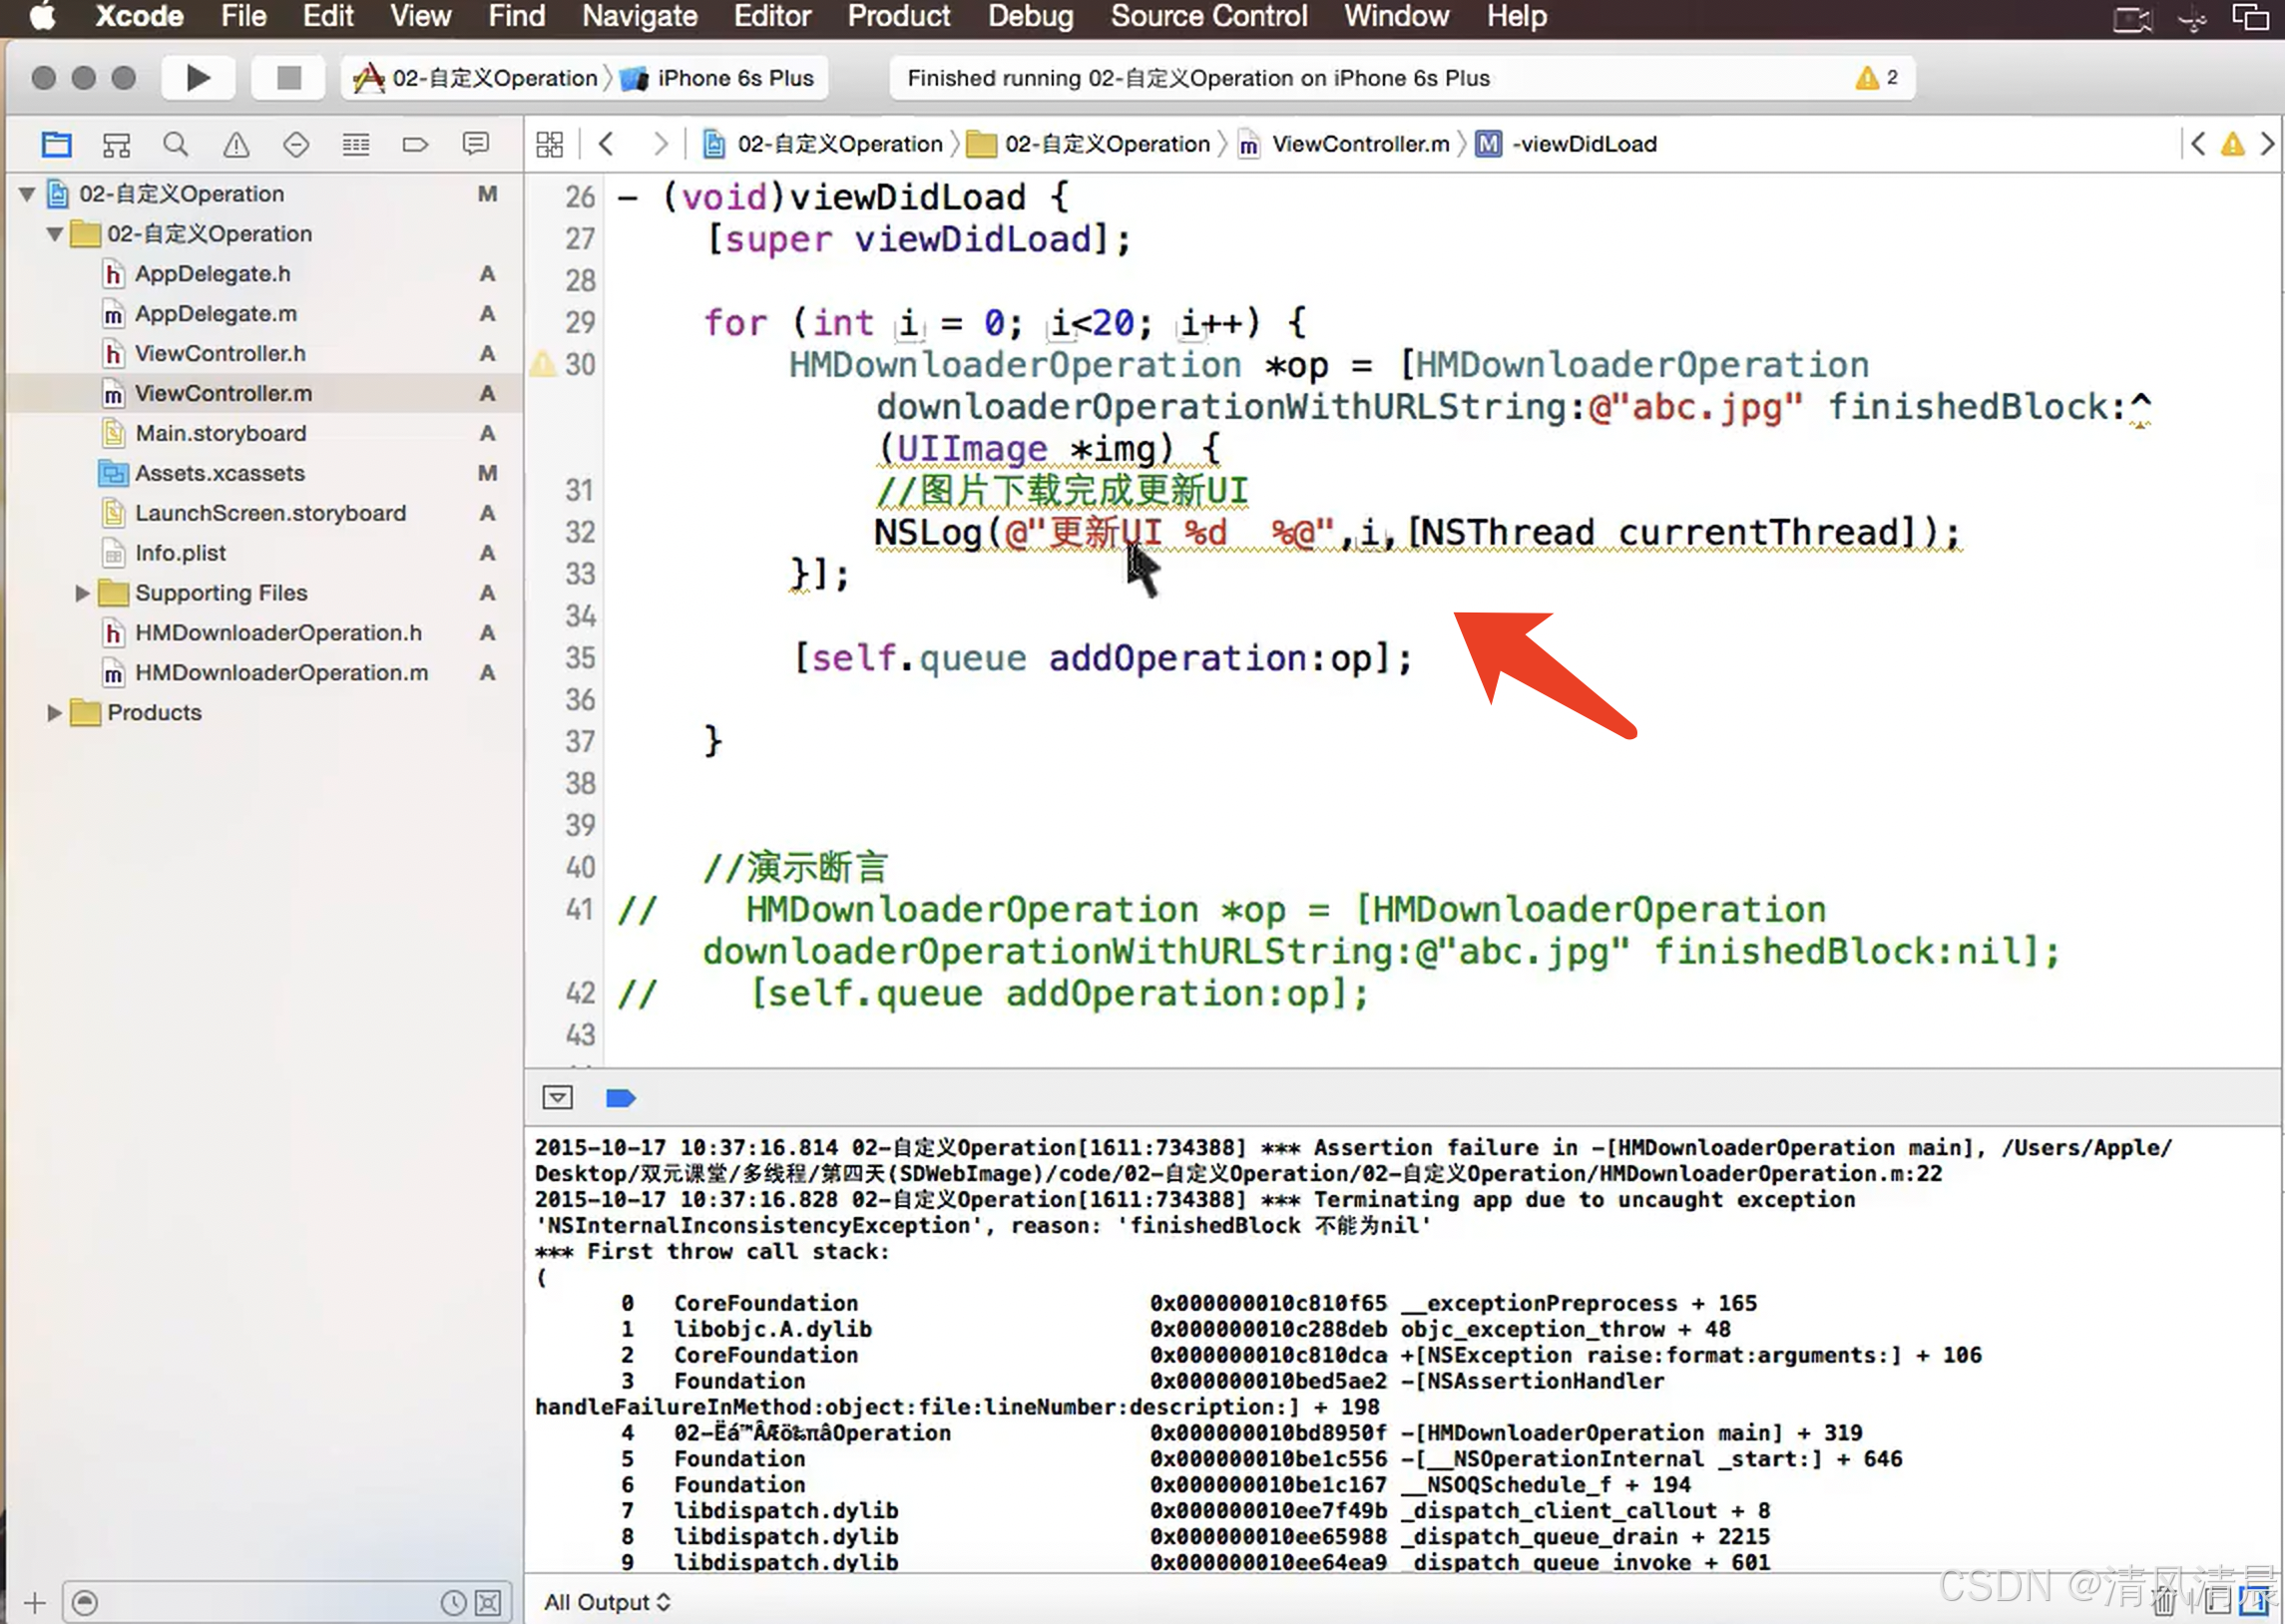The width and height of the screenshot is (2285, 1624).
Task: Open the Breakpoint navigator icon
Action: pos(415,145)
